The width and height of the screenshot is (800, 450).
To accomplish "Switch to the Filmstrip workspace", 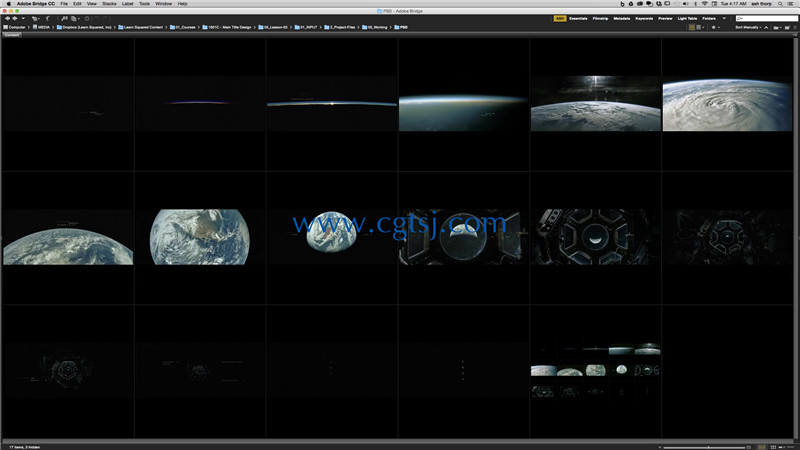I will pyautogui.click(x=601, y=18).
